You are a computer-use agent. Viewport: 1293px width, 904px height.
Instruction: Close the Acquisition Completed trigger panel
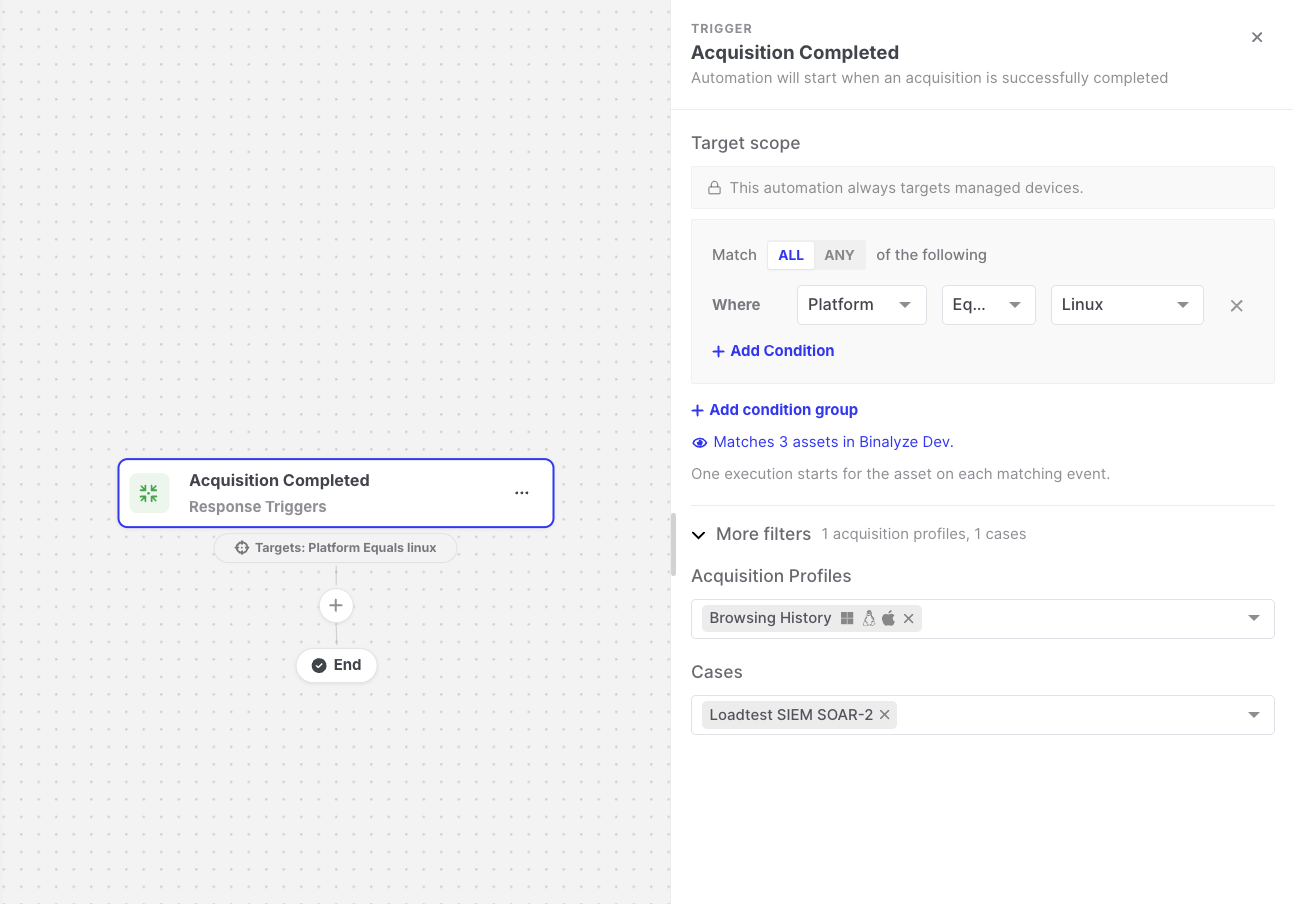pyautogui.click(x=1257, y=37)
